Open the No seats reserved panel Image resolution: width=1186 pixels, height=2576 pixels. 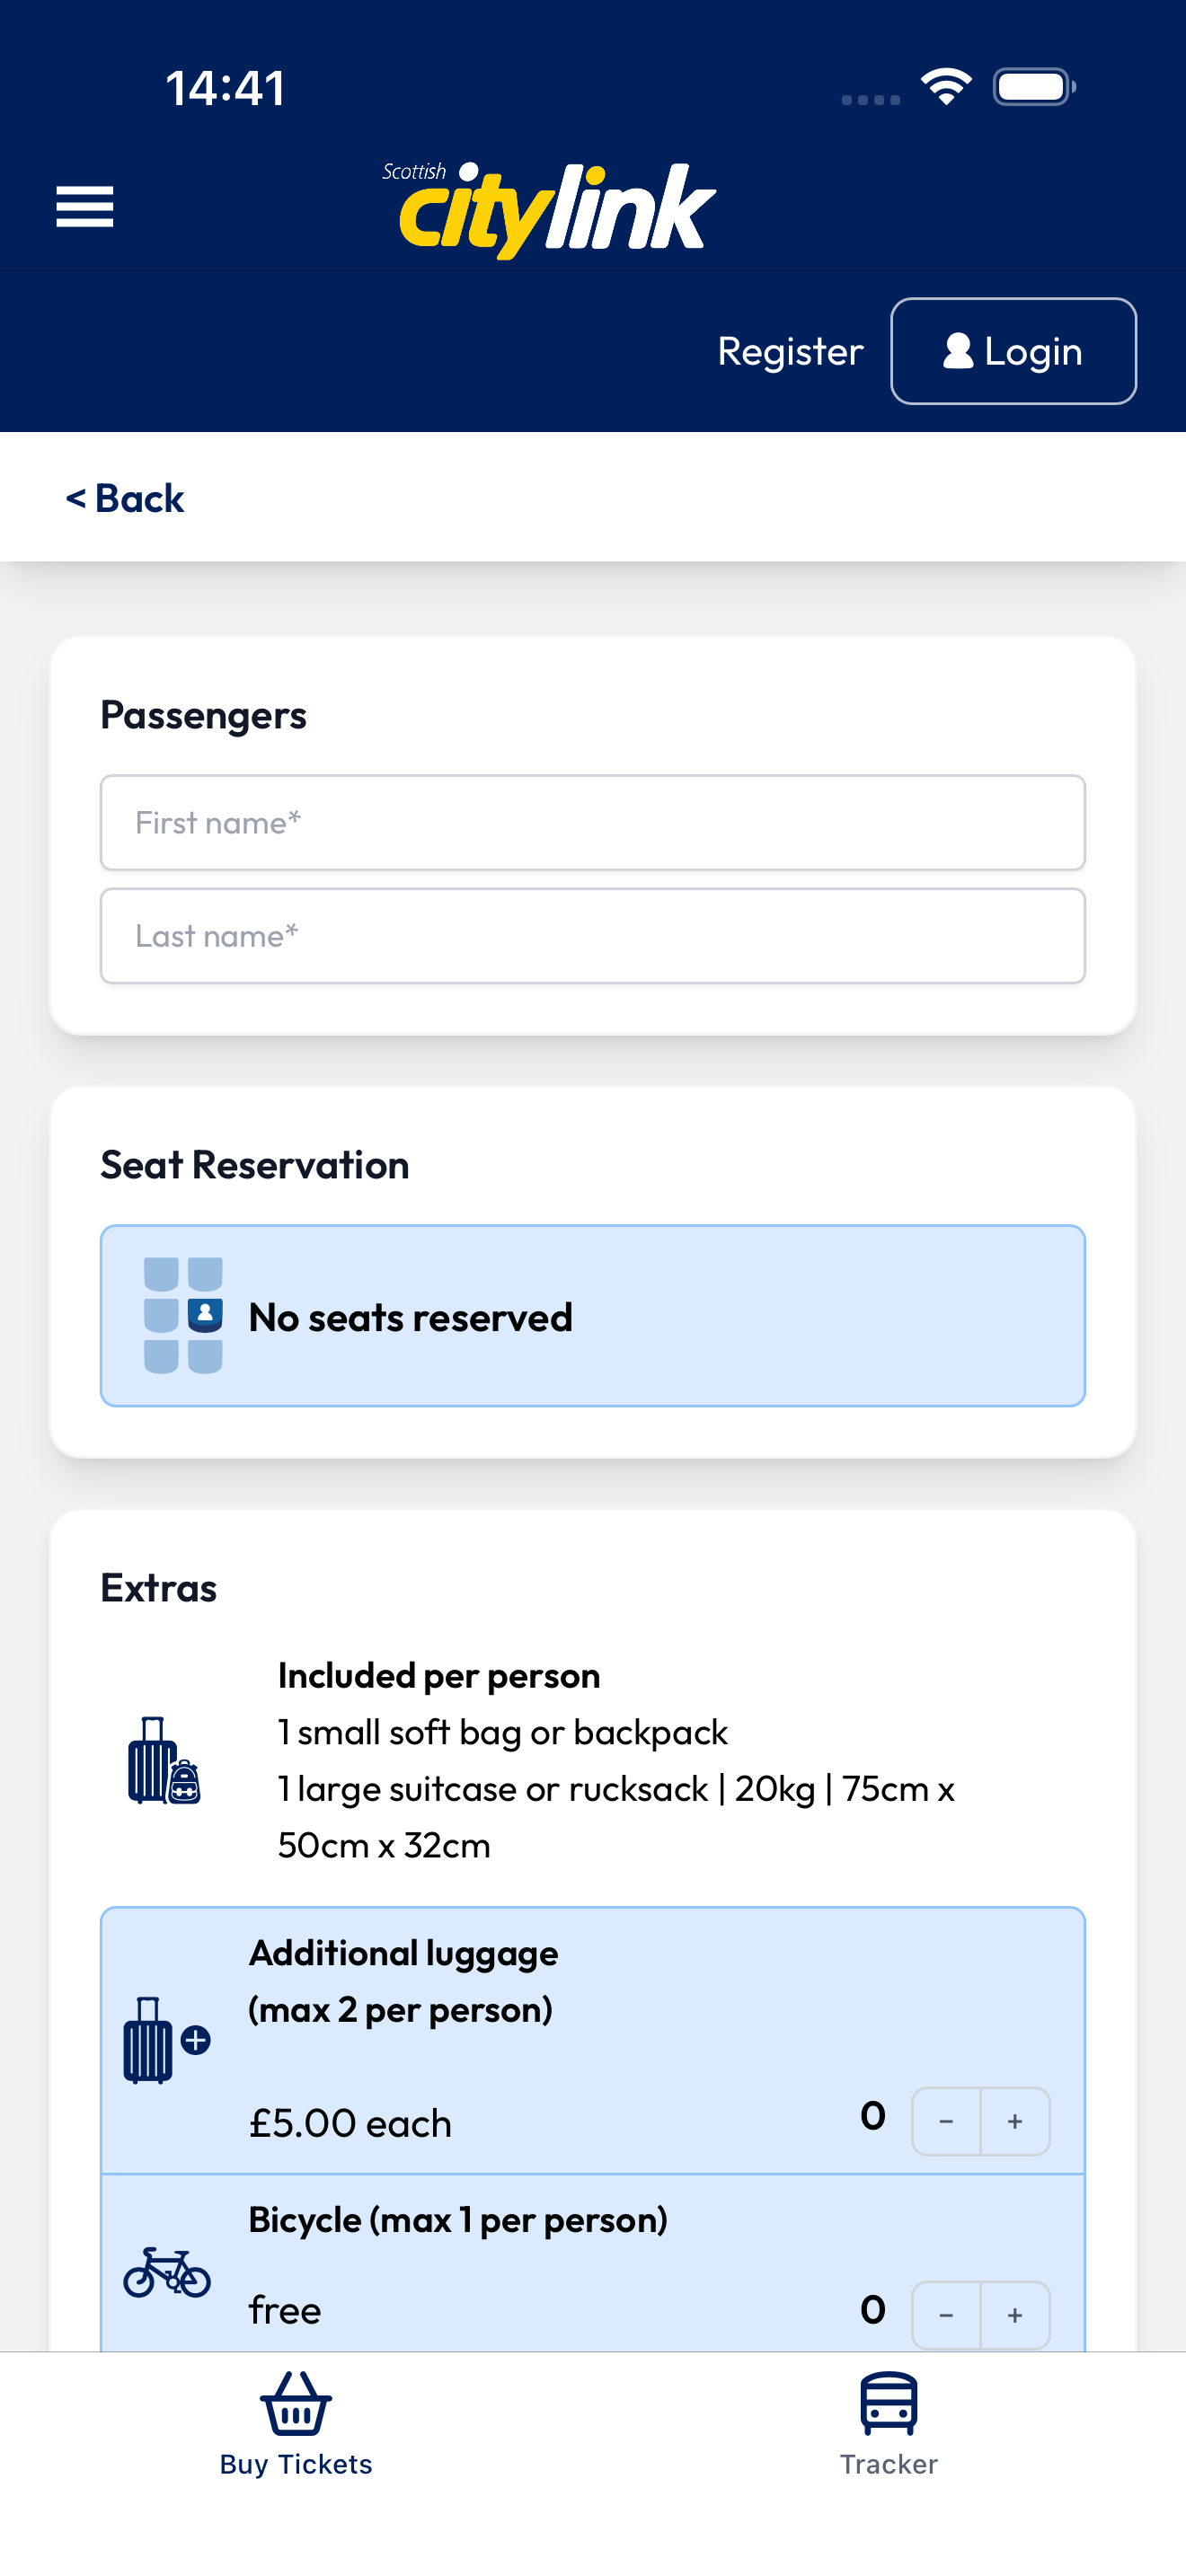pyautogui.click(x=593, y=1315)
